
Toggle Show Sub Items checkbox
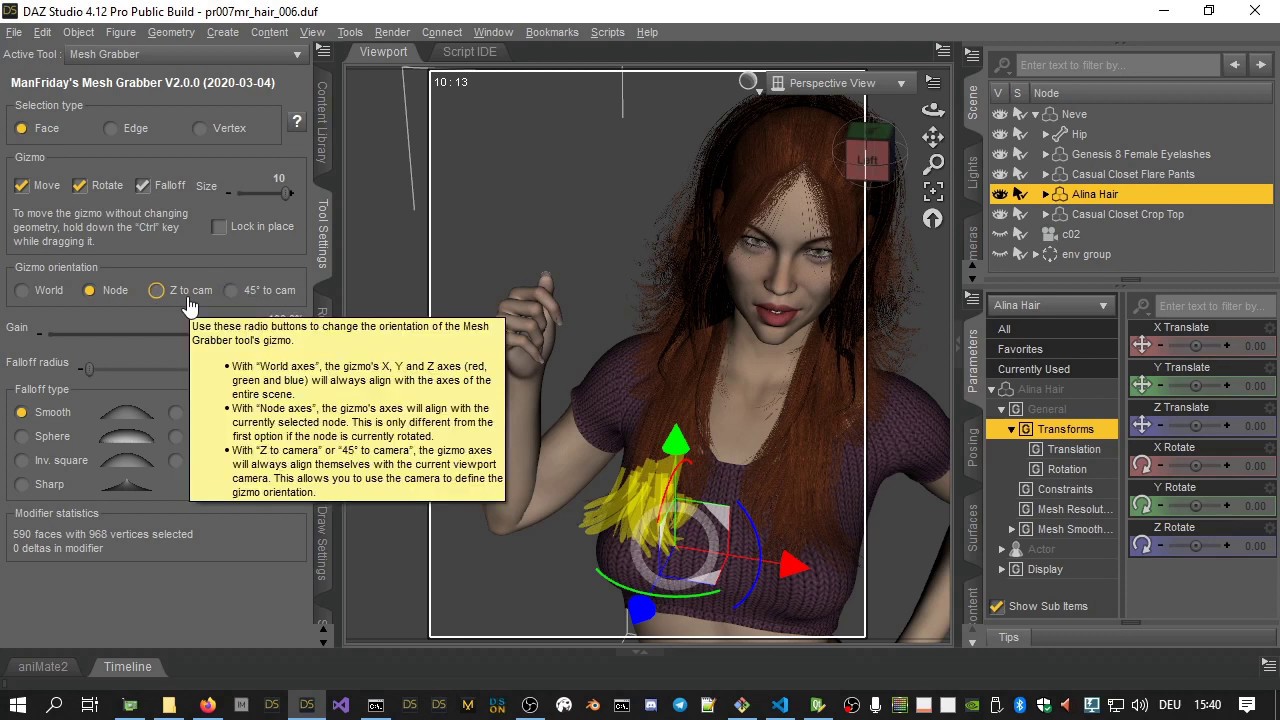point(997,606)
